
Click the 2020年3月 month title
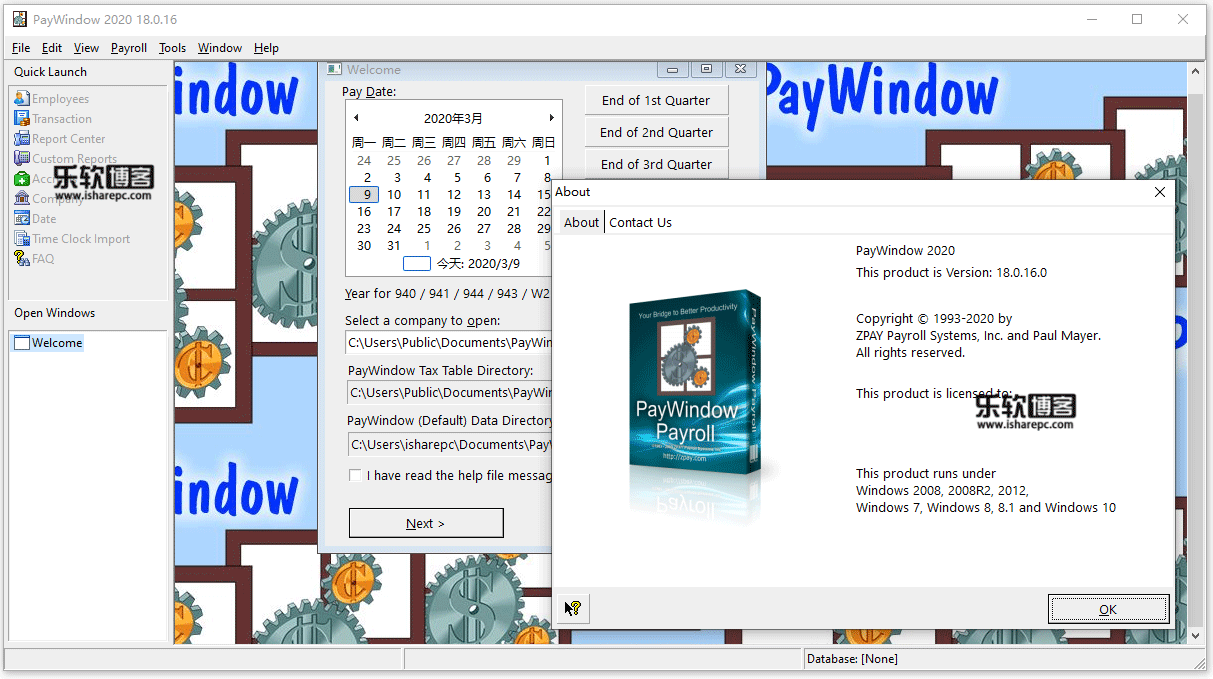(453, 118)
